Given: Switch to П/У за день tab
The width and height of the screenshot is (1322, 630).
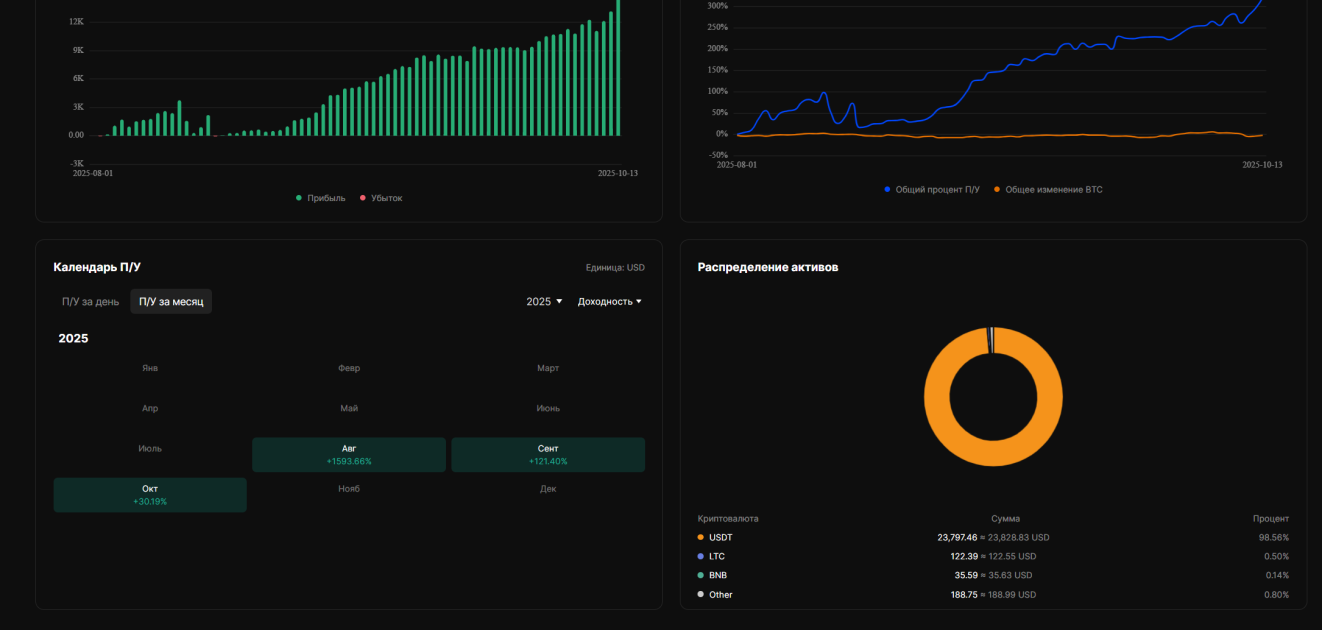Looking at the screenshot, I should [x=90, y=301].
